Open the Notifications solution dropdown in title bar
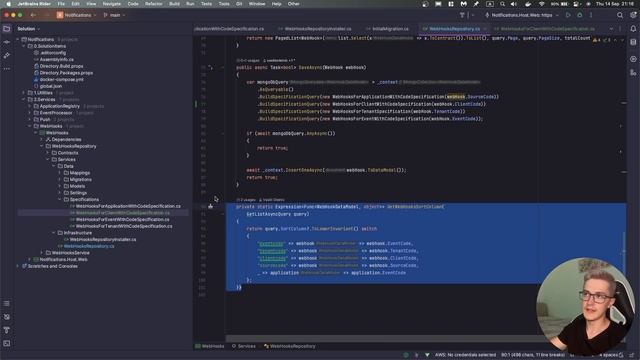The height and width of the screenshot is (360, 640). [76, 15]
